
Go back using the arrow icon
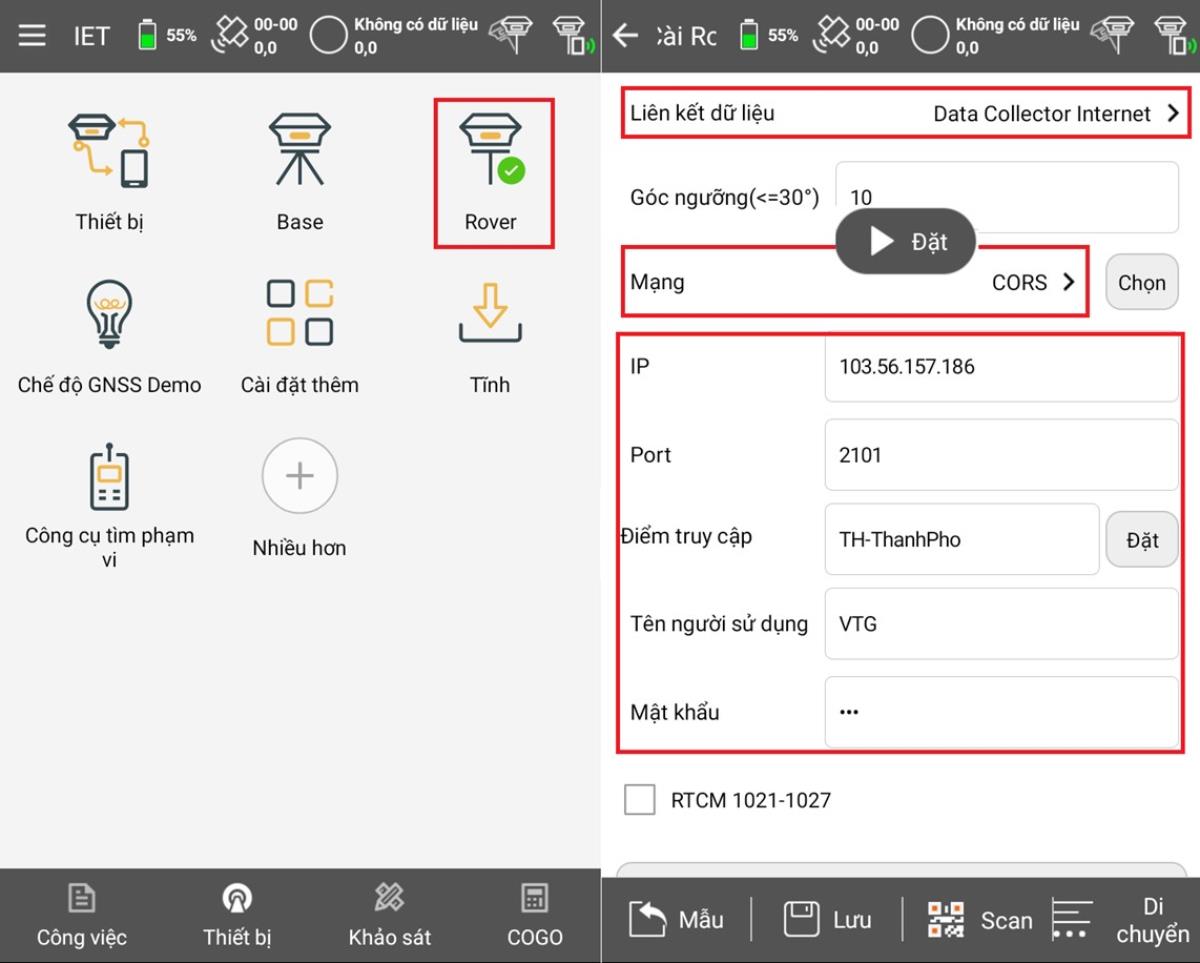(x=626, y=36)
